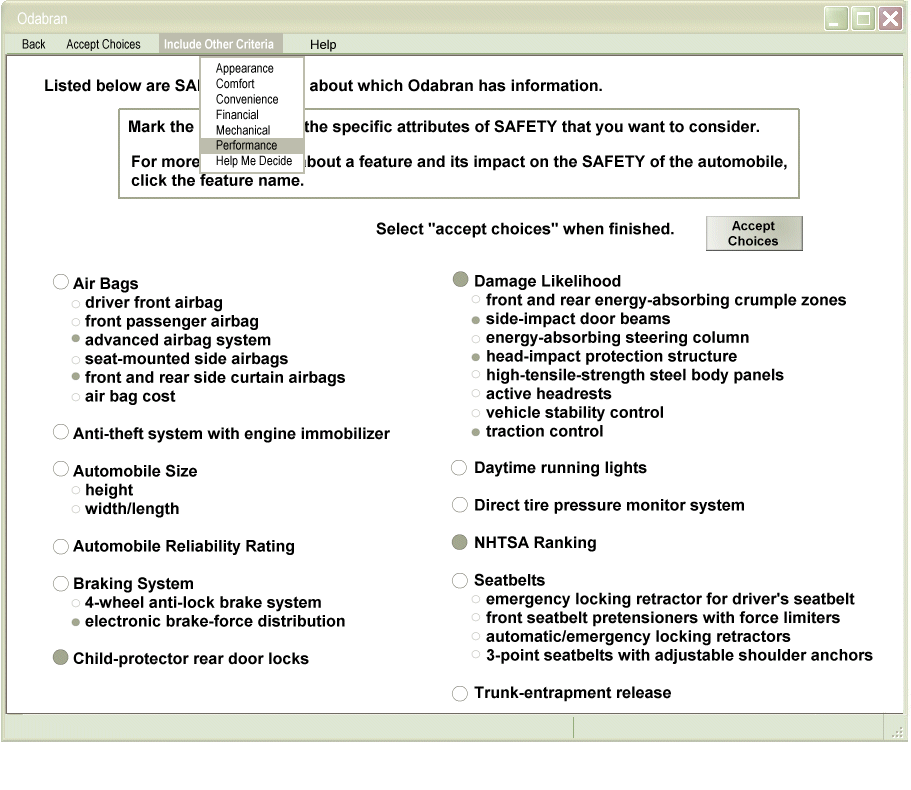Mark 3-point seatbelts with adjustable shoulder anchors
The height and width of the screenshot is (790, 911).
pos(476,655)
